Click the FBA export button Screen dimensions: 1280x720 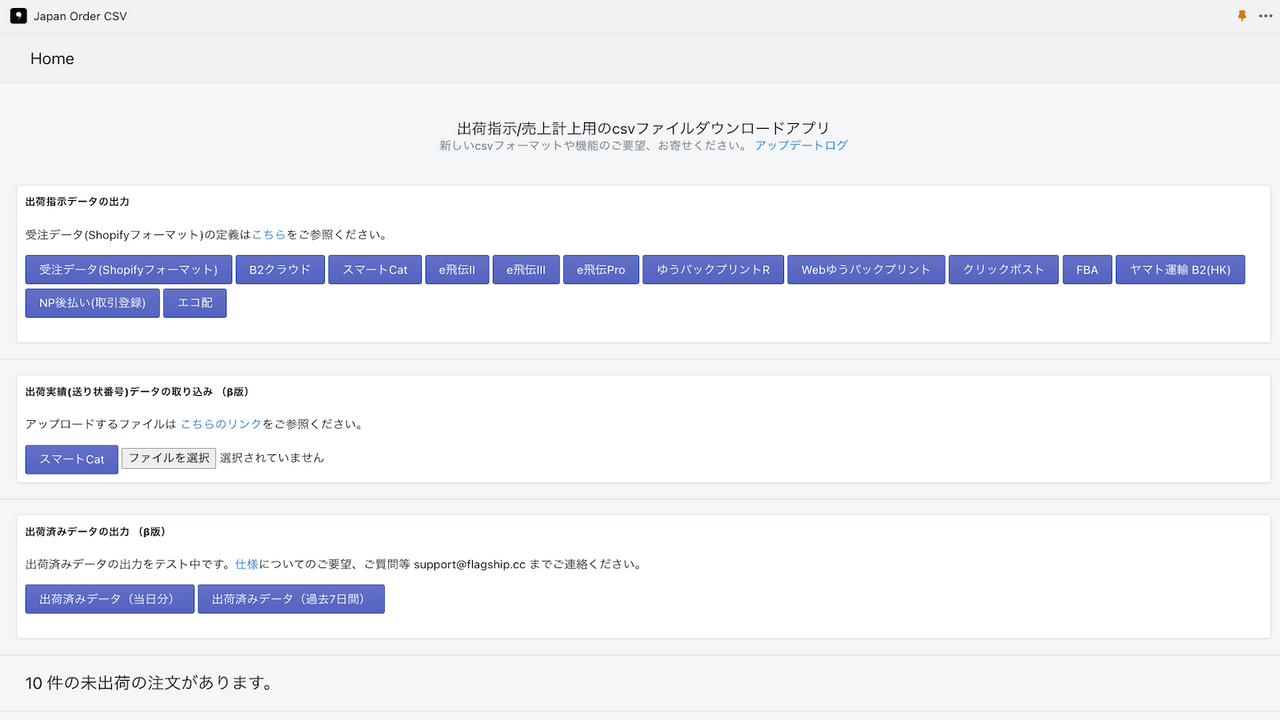[x=1087, y=269]
